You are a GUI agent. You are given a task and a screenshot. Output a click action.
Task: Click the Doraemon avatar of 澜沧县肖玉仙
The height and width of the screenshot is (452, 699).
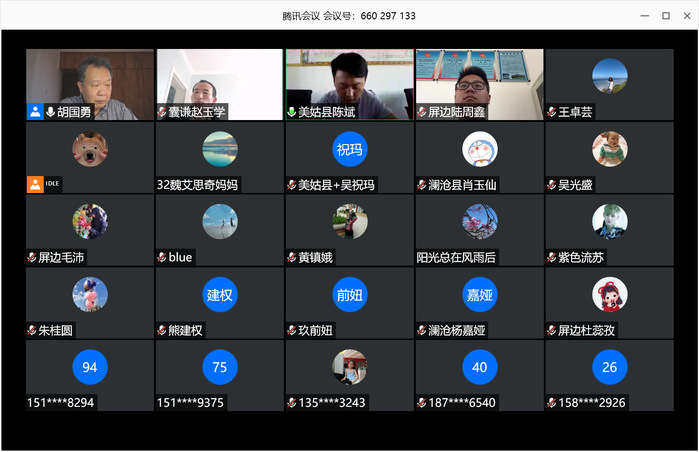click(x=480, y=149)
